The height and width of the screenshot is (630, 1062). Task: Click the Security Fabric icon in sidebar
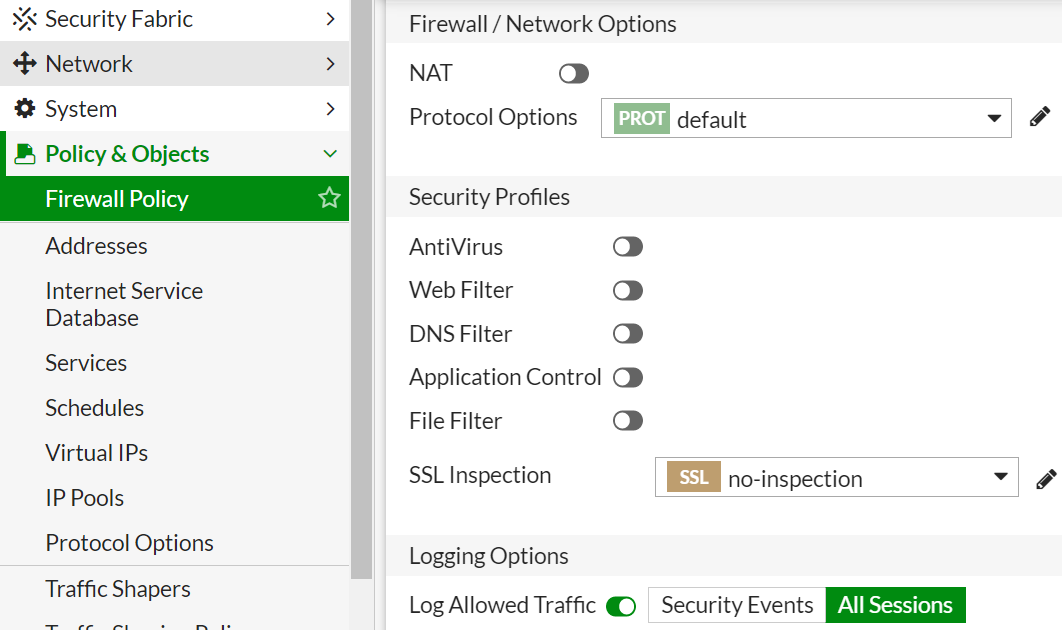[25, 19]
